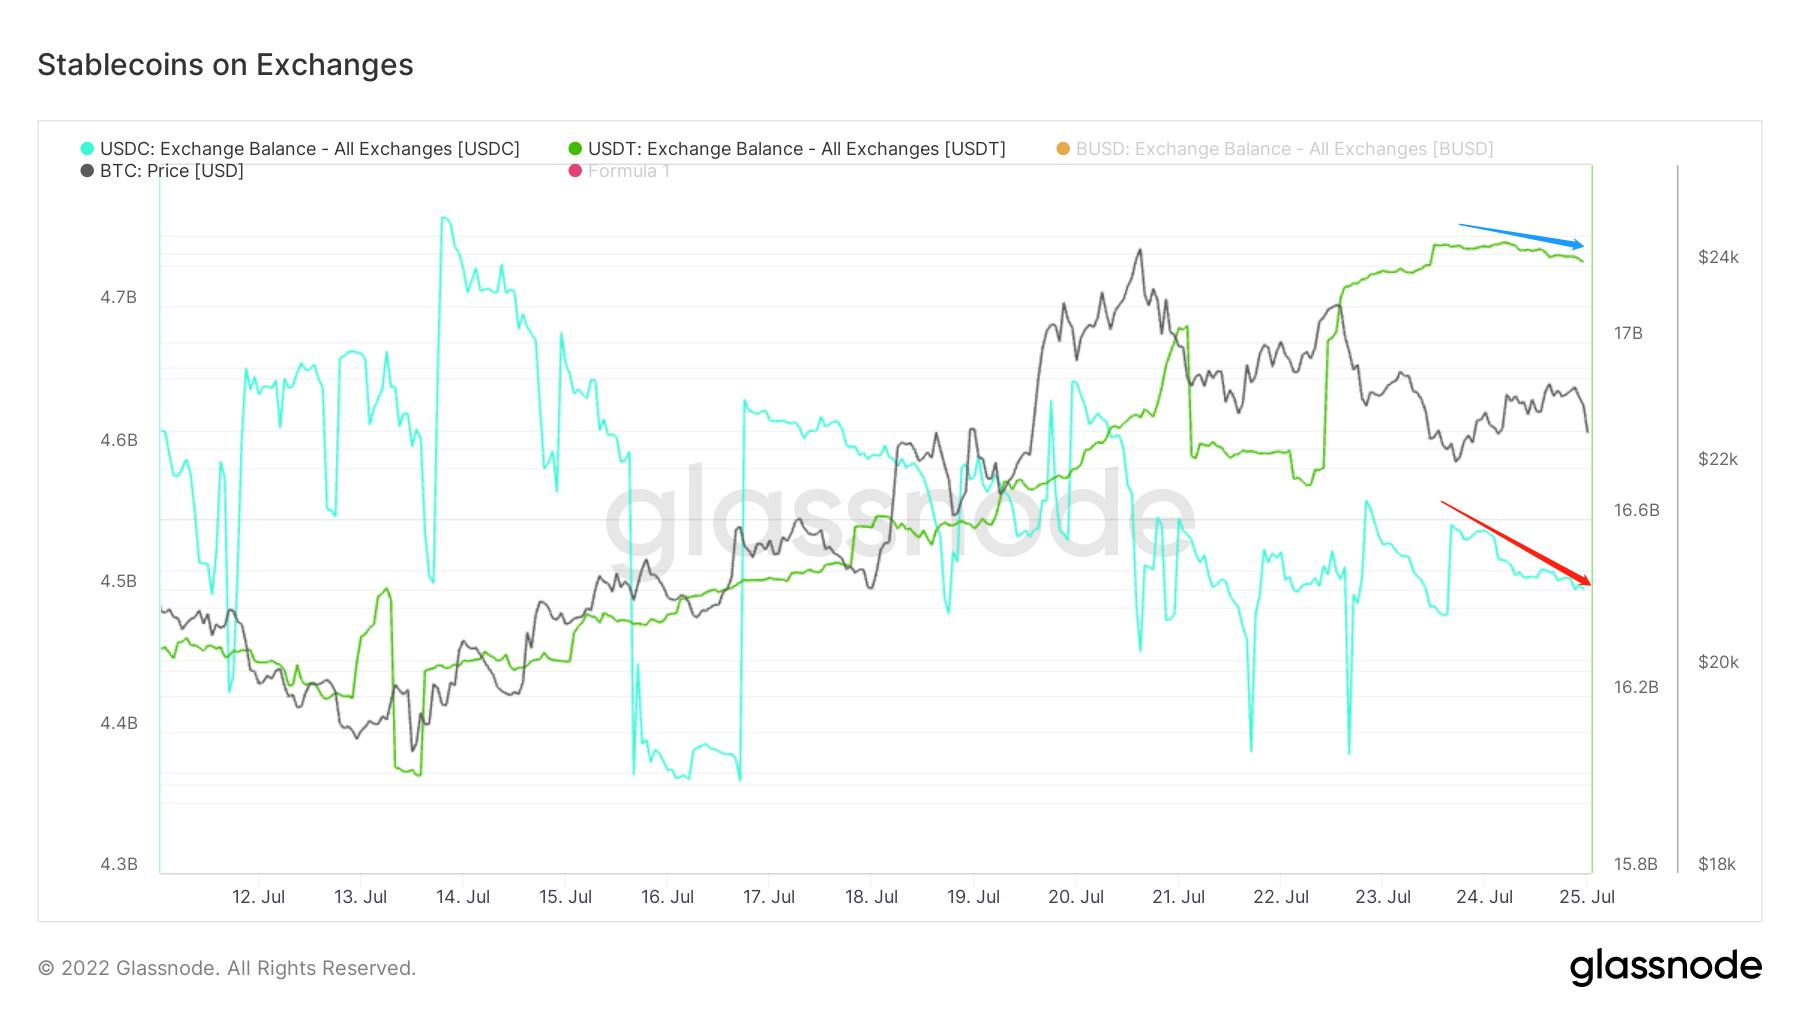Hide the BTC: Price [USD] series label
The height and width of the screenshot is (1013, 1800).
tap(172, 171)
